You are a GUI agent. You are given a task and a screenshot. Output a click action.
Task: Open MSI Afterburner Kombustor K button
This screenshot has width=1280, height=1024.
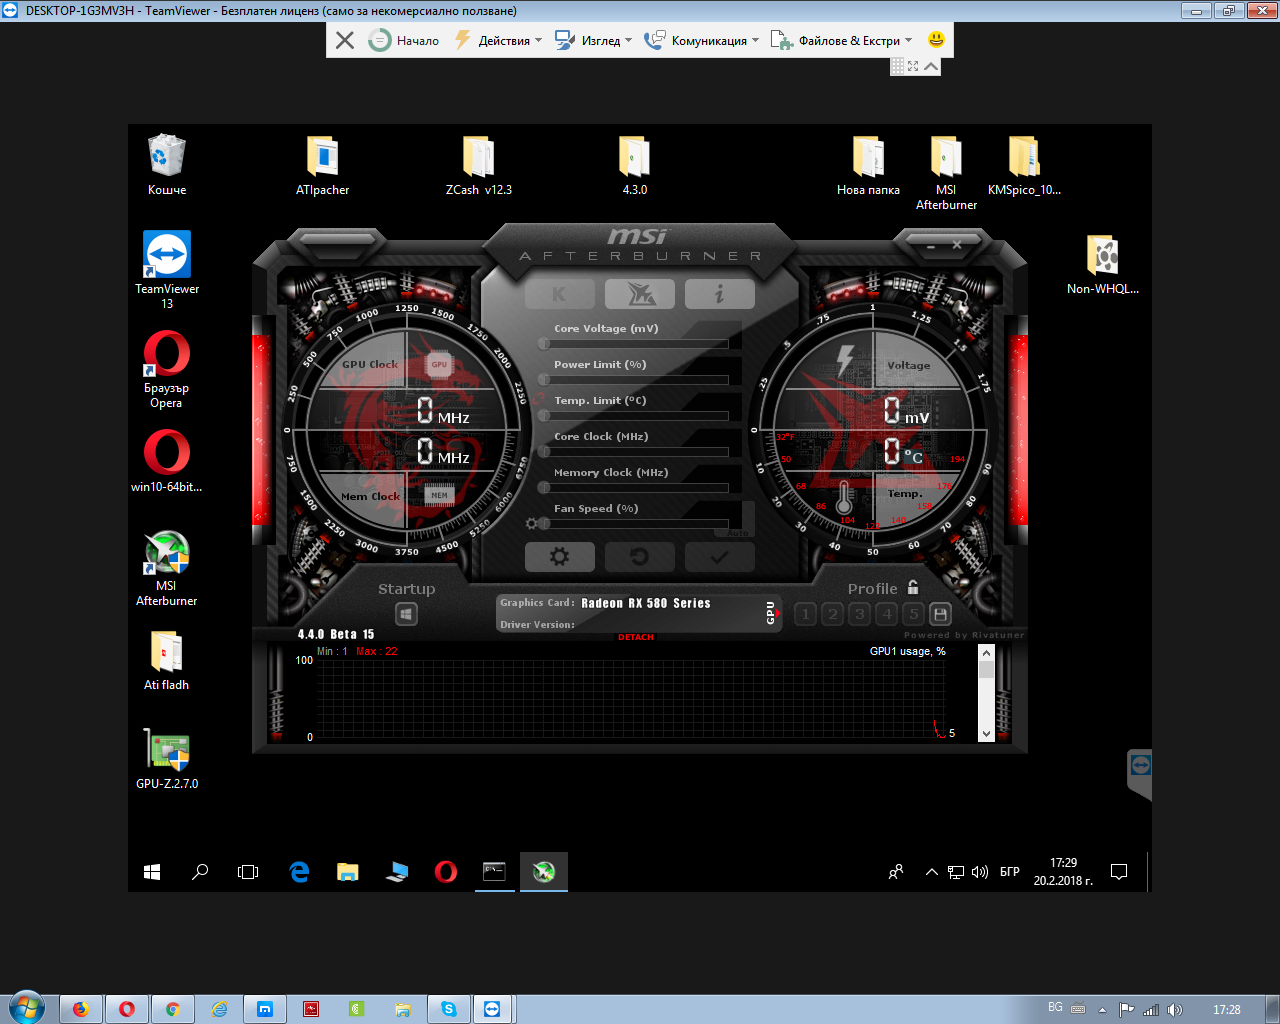(x=559, y=294)
